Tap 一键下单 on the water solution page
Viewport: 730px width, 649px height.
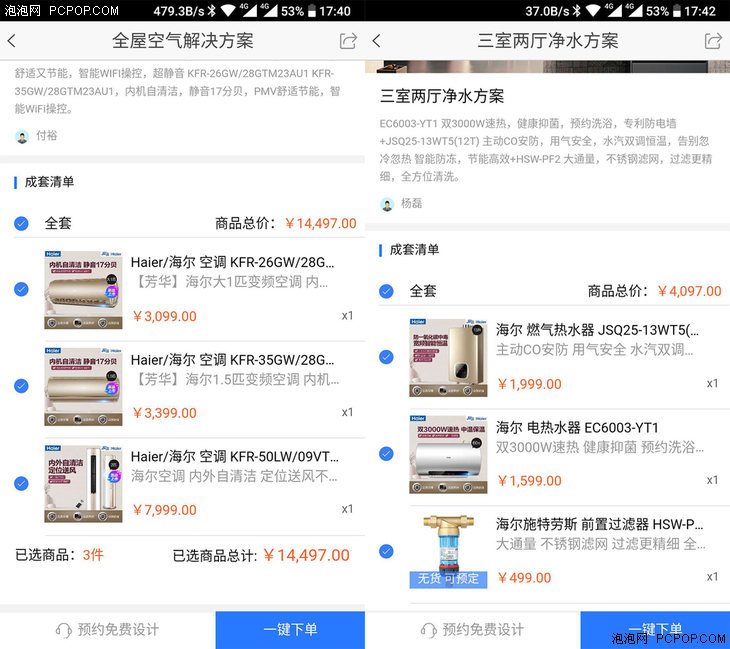(655, 630)
